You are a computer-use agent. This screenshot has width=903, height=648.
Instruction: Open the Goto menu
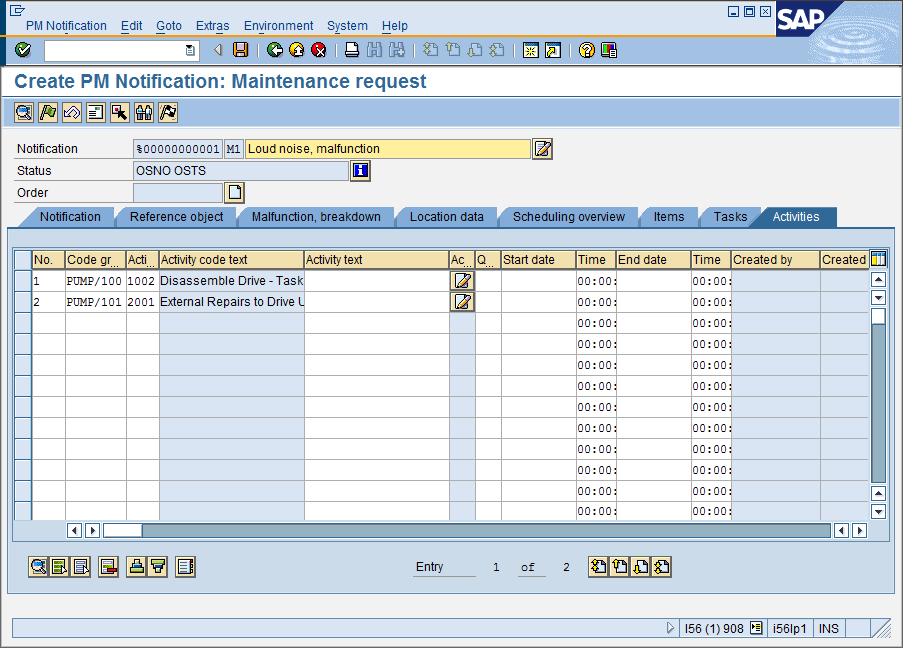pos(169,26)
